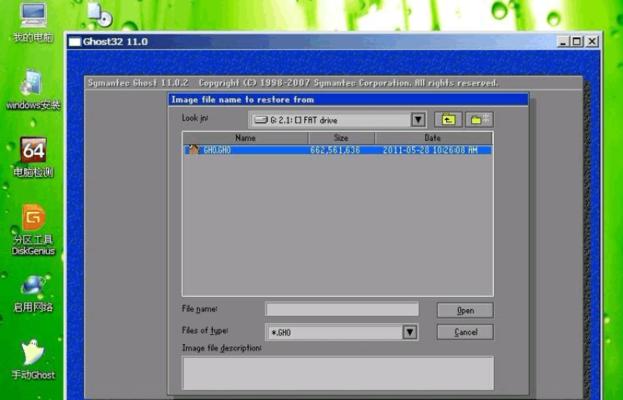Screen dimensions: 623x400
Task: Click the Open button
Action: 465,310
